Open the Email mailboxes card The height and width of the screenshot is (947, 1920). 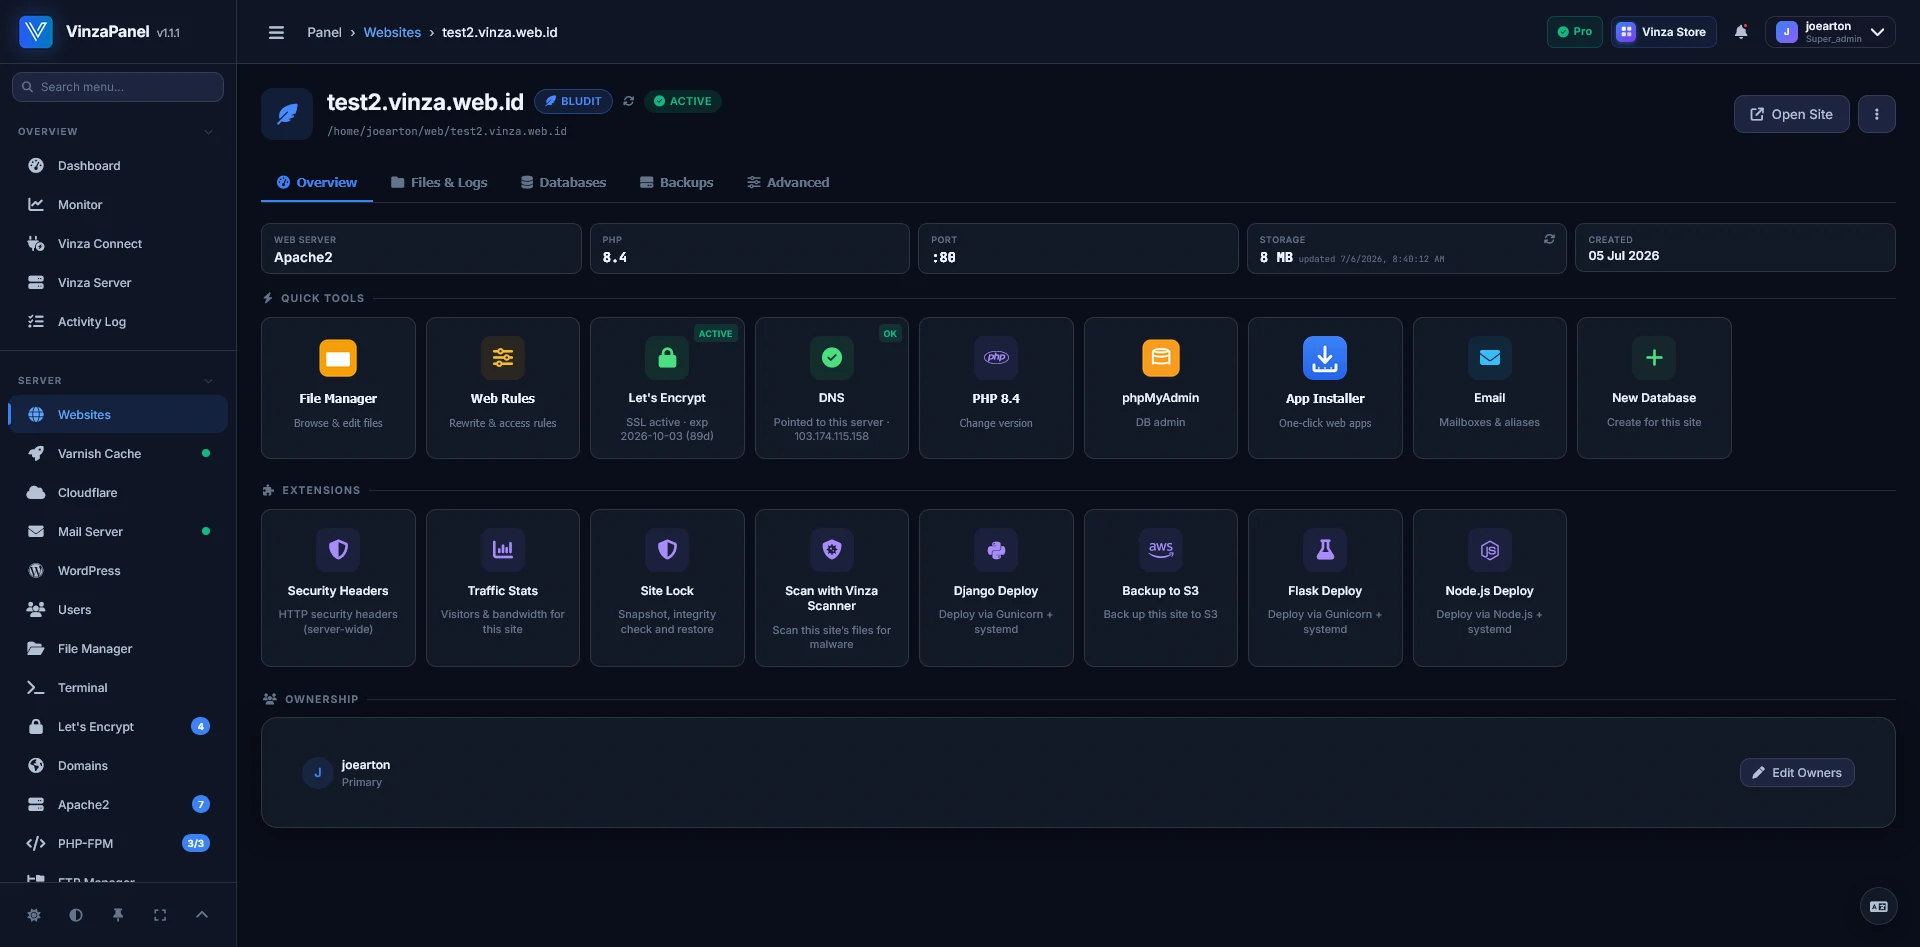(x=1489, y=388)
